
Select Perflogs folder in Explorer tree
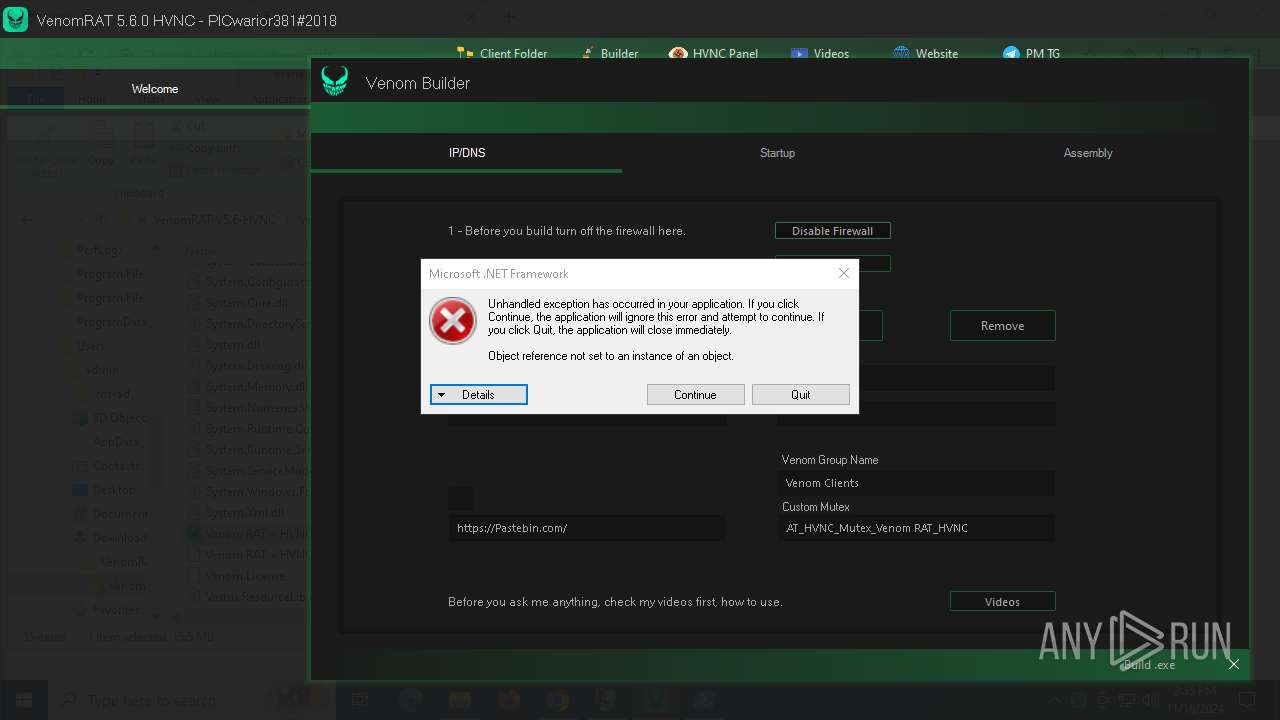pos(100,250)
